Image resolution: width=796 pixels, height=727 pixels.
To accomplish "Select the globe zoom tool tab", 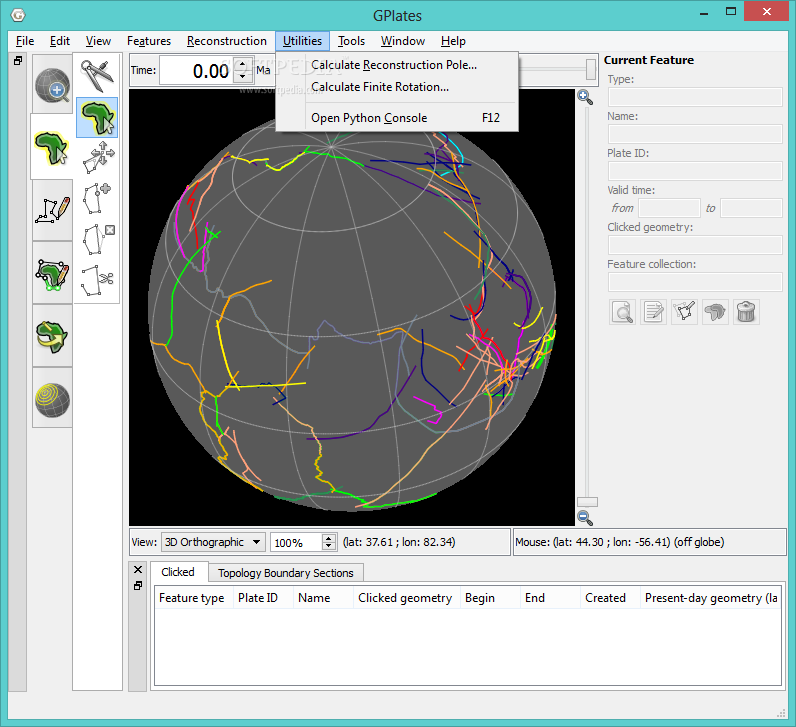I will (52, 85).
